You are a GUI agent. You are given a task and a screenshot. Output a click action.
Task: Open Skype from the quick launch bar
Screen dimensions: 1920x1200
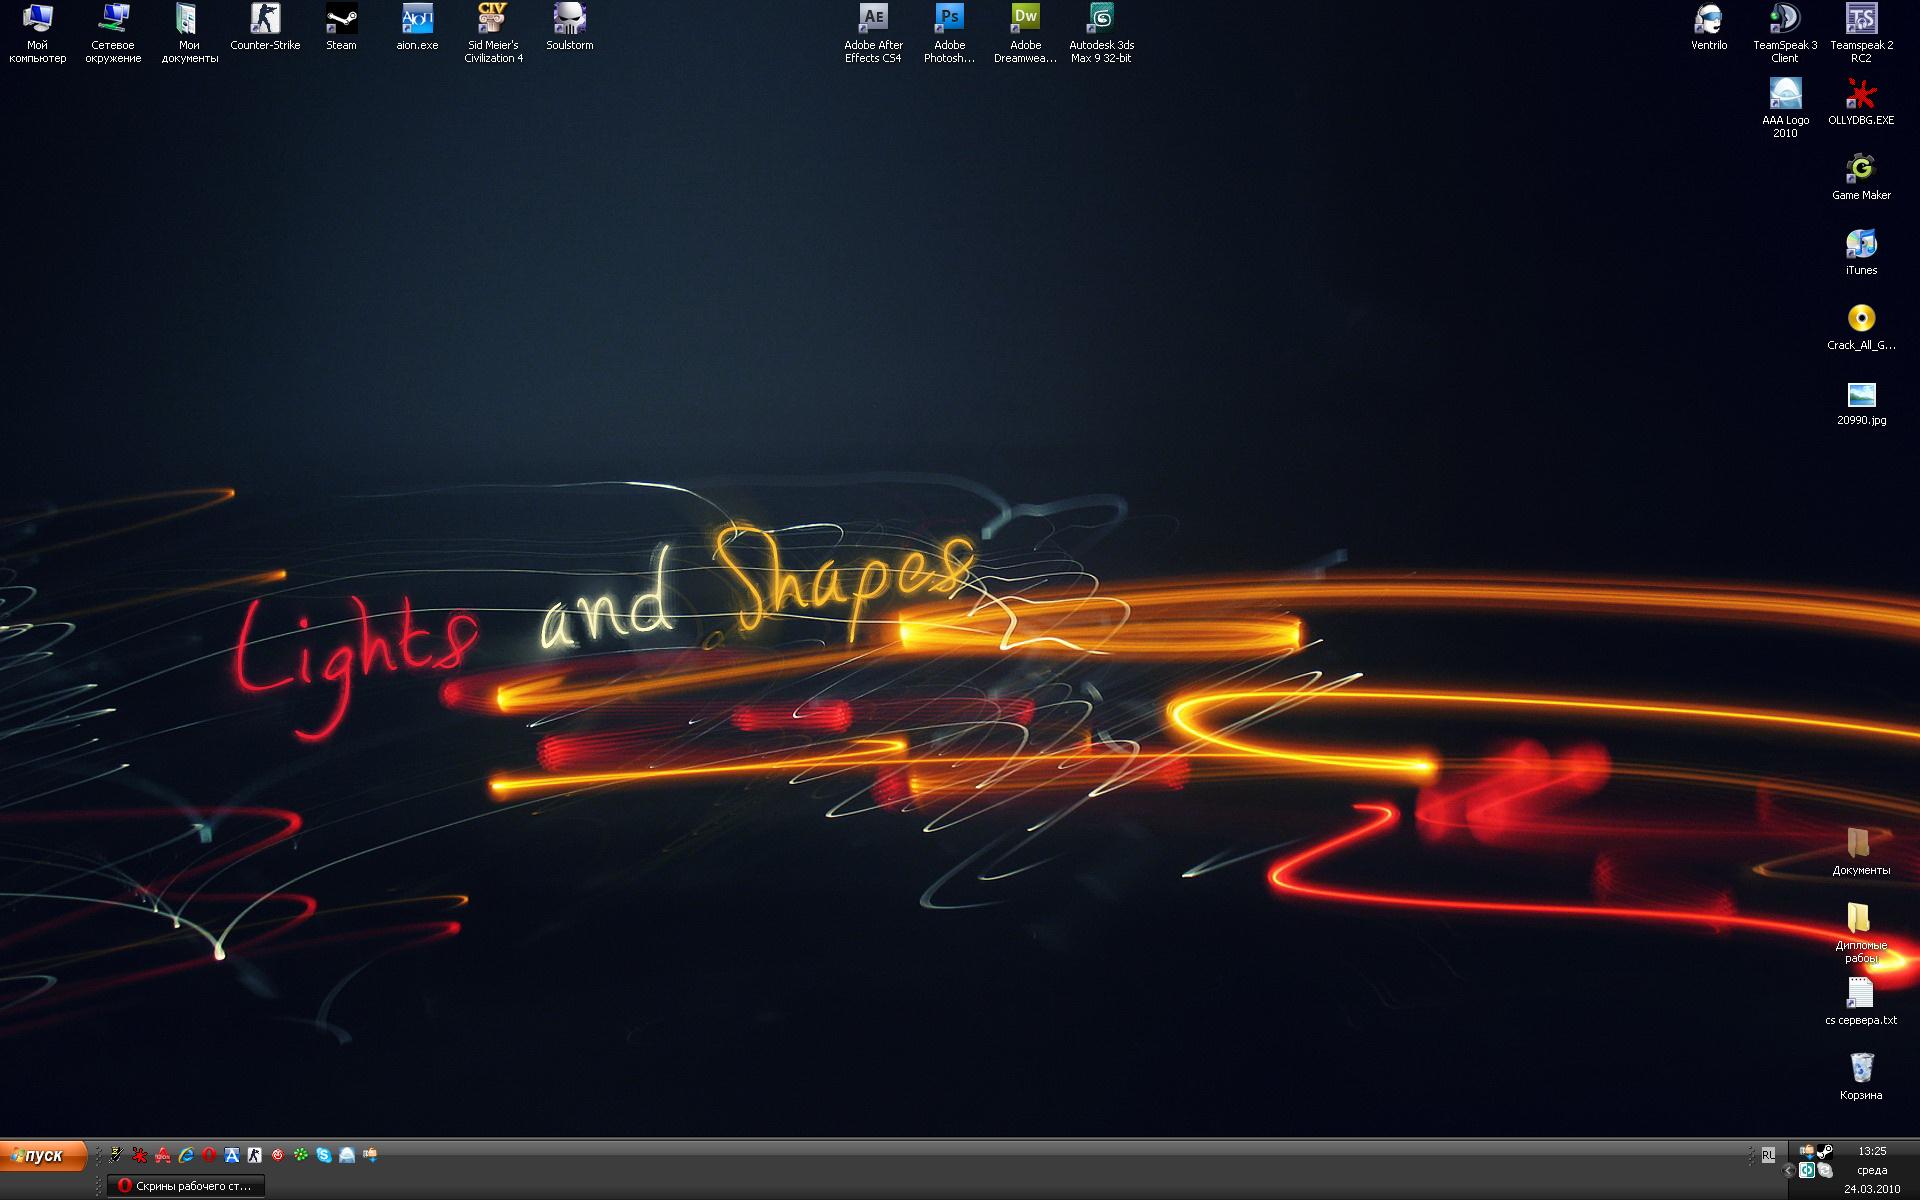324,1155
